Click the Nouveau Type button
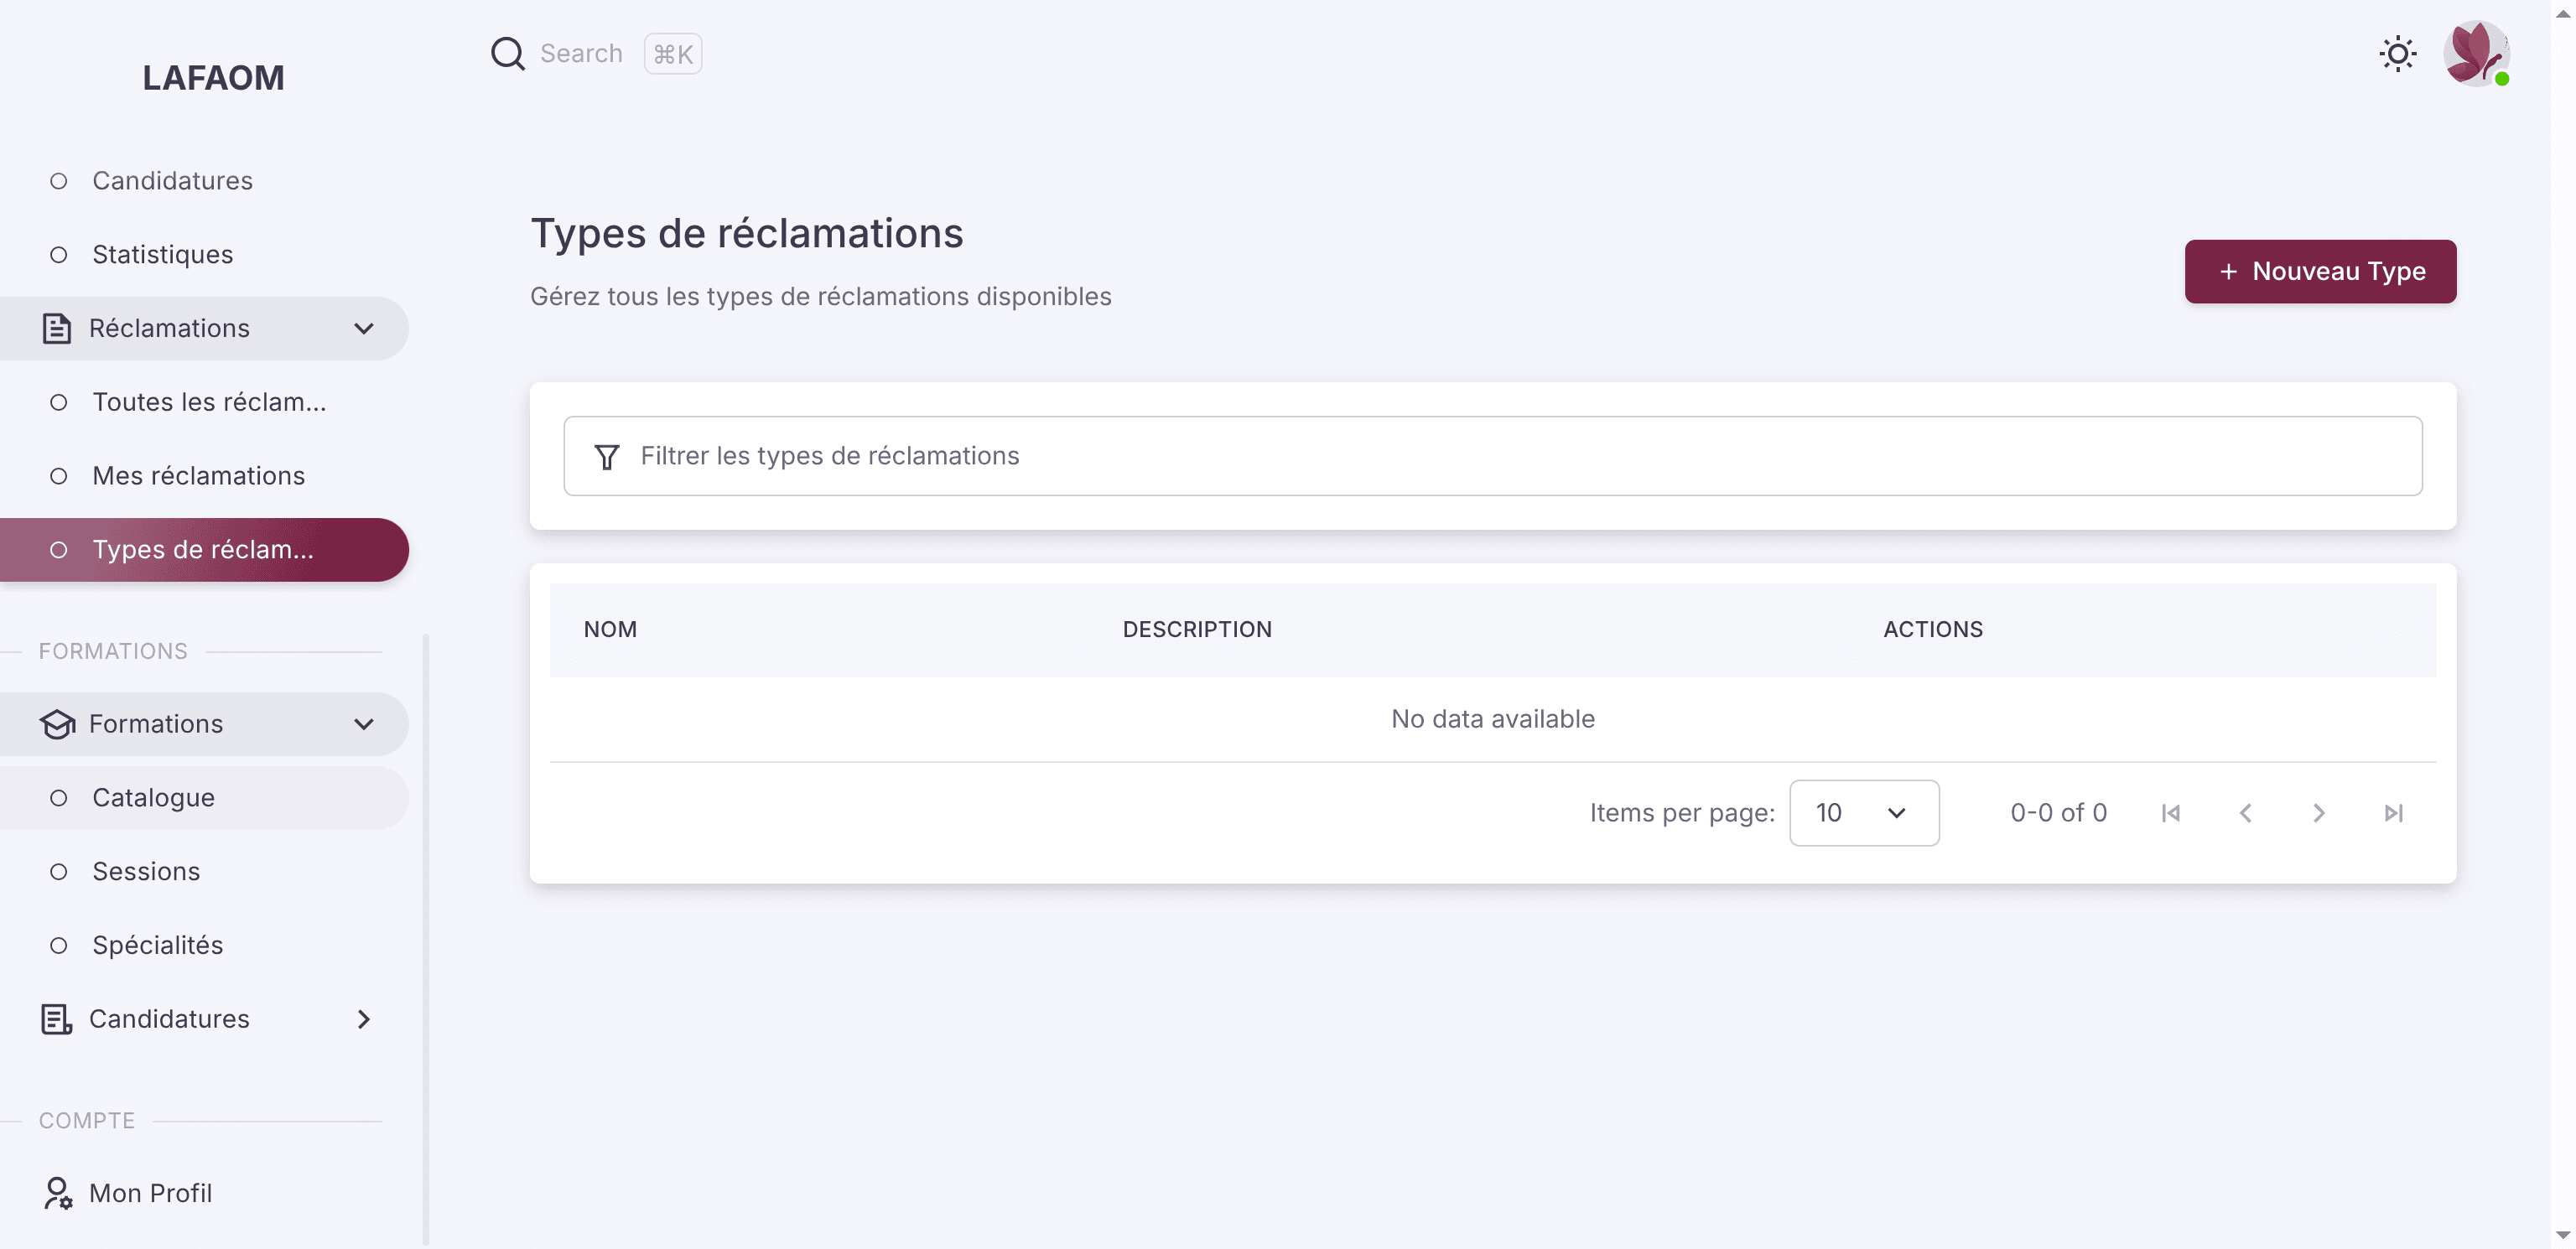This screenshot has height=1249, width=2576. (x=2320, y=271)
